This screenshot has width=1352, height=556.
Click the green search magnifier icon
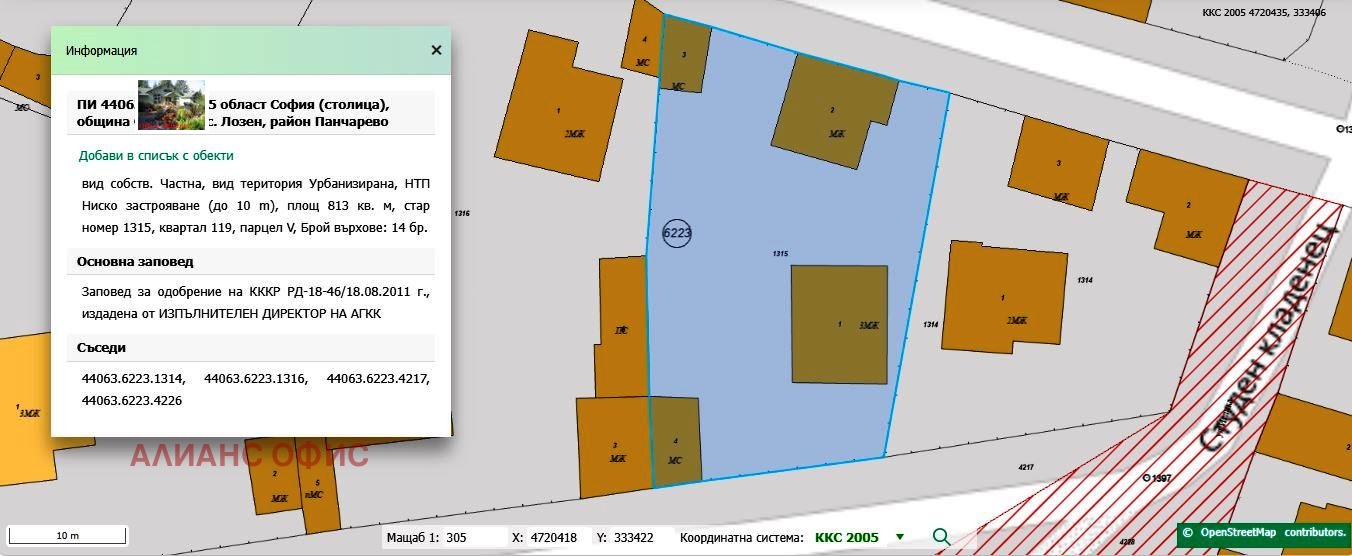(x=941, y=537)
